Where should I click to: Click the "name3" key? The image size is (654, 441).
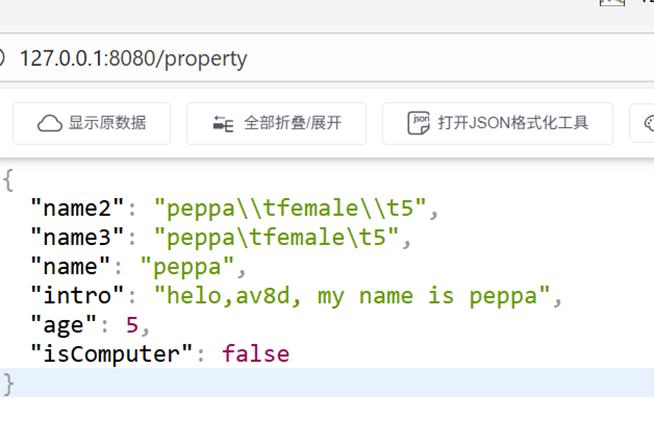point(78,237)
